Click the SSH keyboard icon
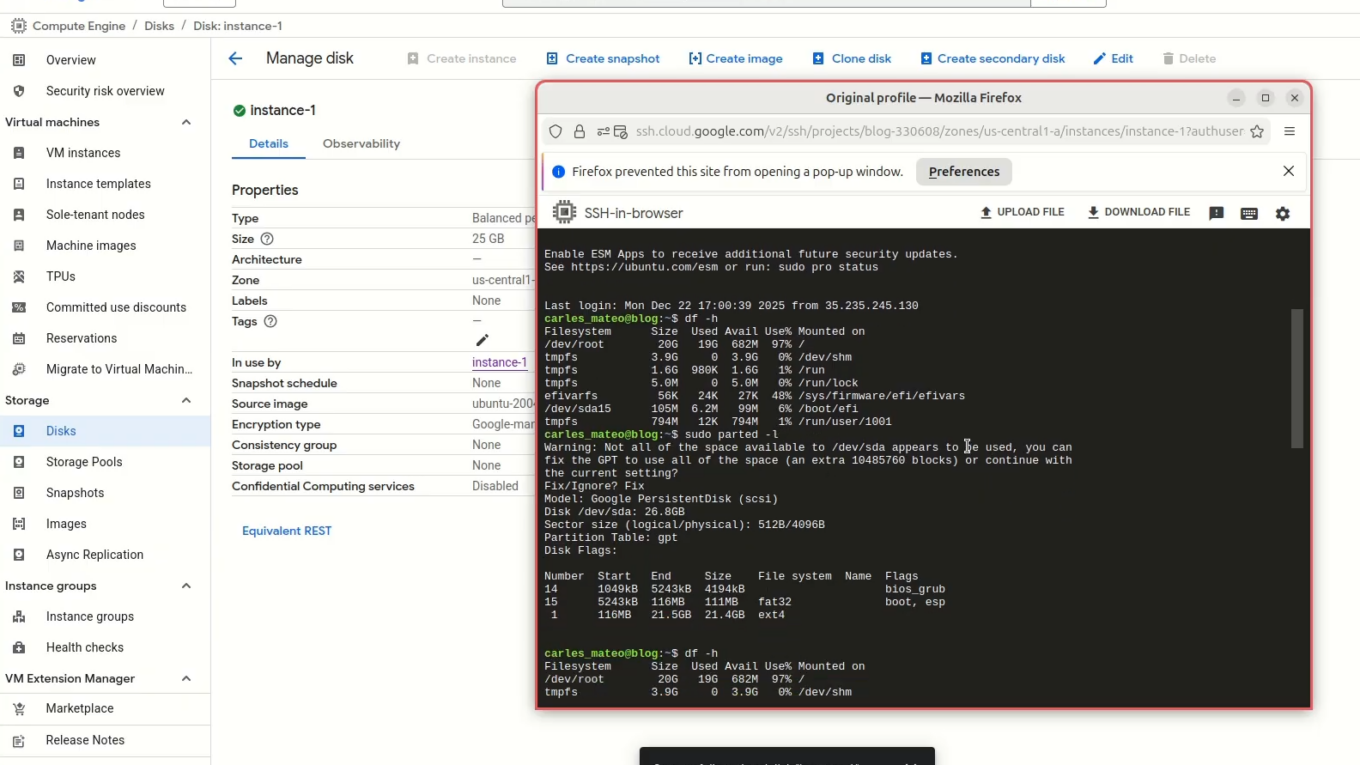 click(1249, 213)
